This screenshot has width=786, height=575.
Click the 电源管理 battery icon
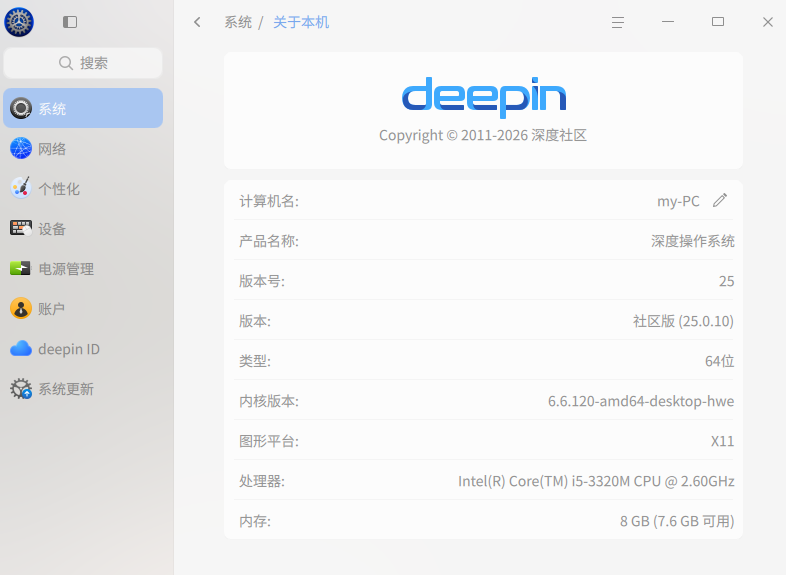21,268
